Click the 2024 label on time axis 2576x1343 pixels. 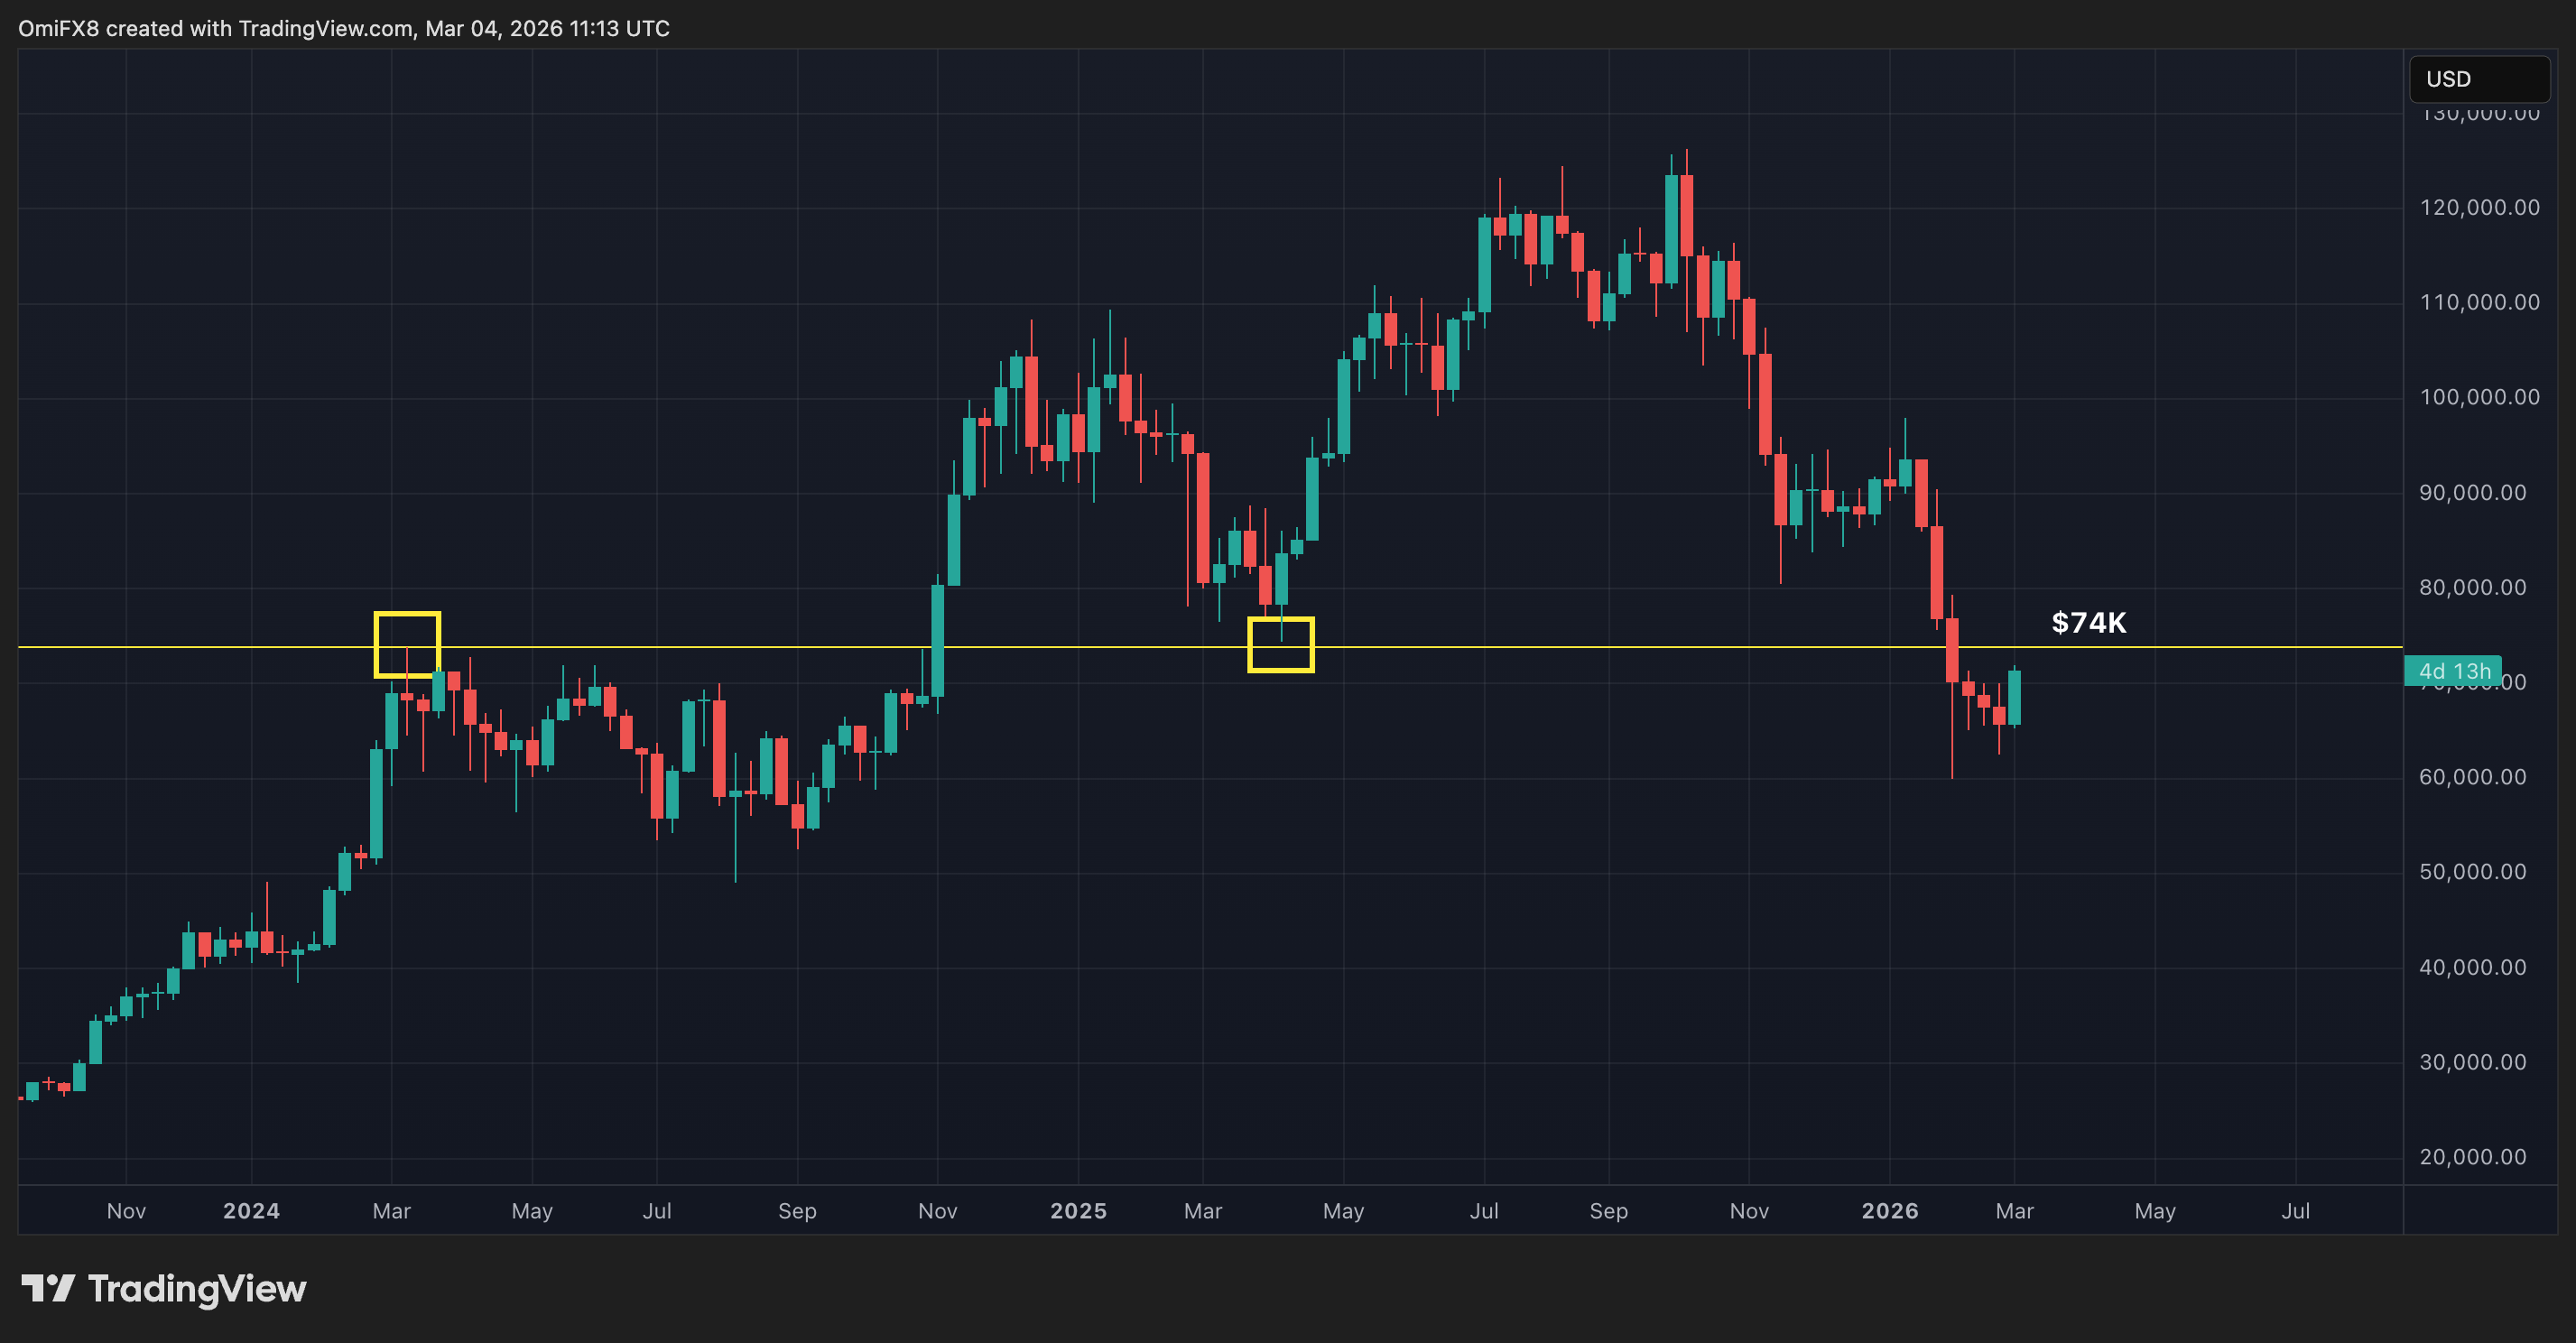coord(251,1211)
